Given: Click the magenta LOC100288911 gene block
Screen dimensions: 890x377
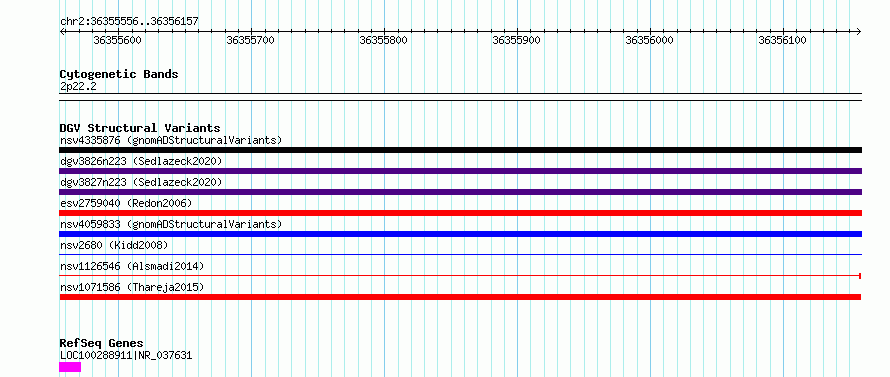Looking at the screenshot, I should click(70, 367).
